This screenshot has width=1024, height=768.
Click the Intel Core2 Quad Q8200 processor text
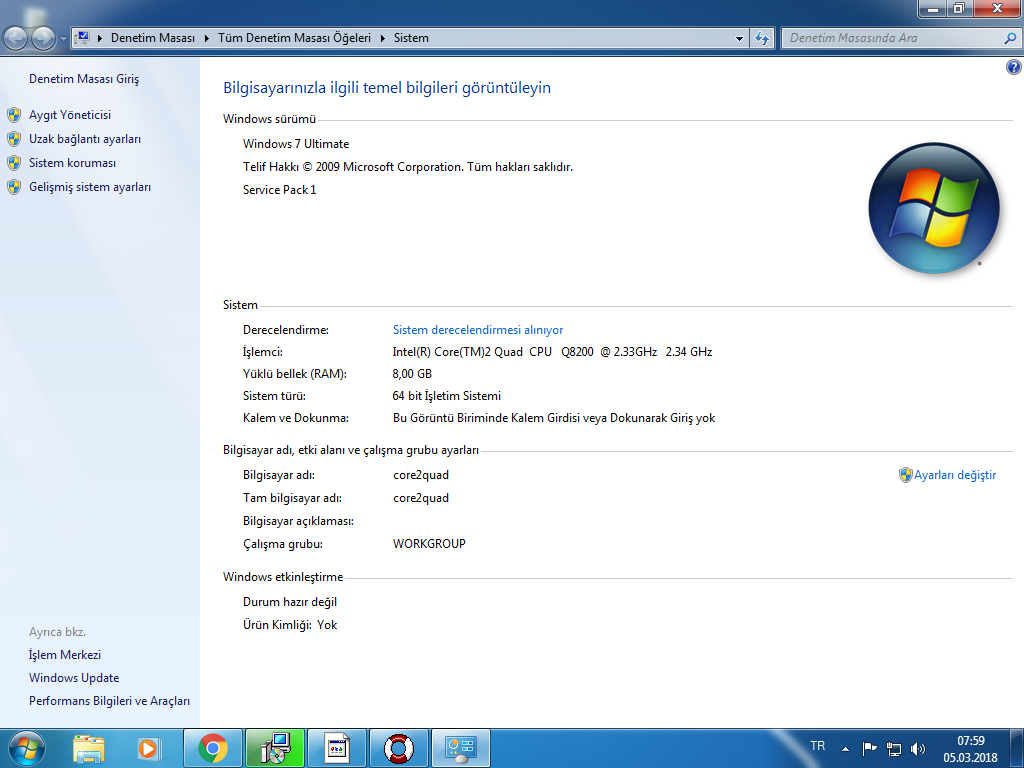point(552,351)
